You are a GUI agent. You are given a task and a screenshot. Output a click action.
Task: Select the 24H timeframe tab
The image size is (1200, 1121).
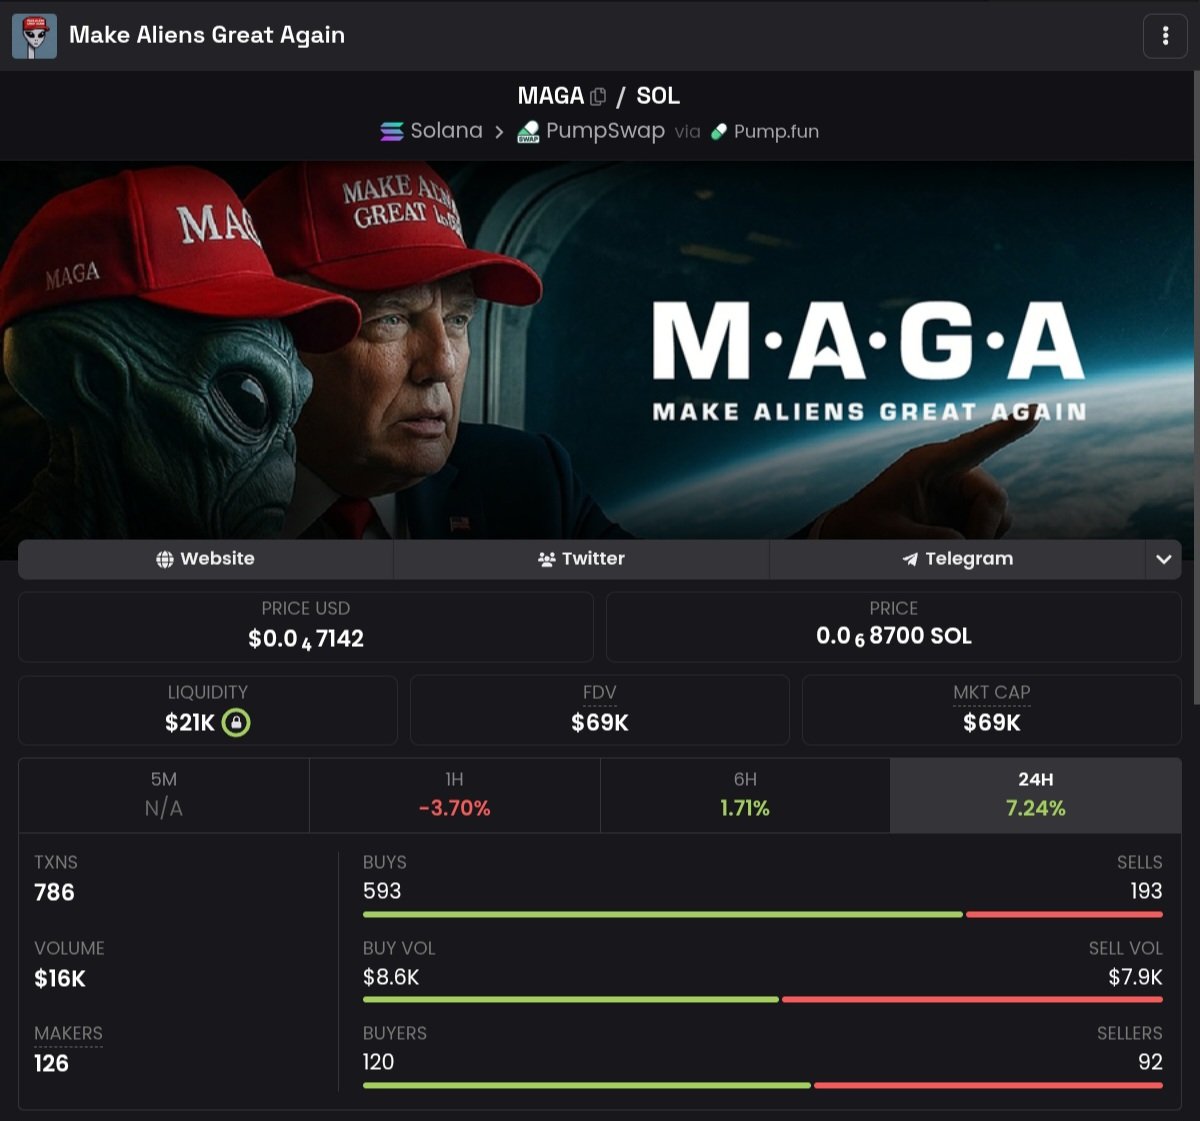(1036, 795)
